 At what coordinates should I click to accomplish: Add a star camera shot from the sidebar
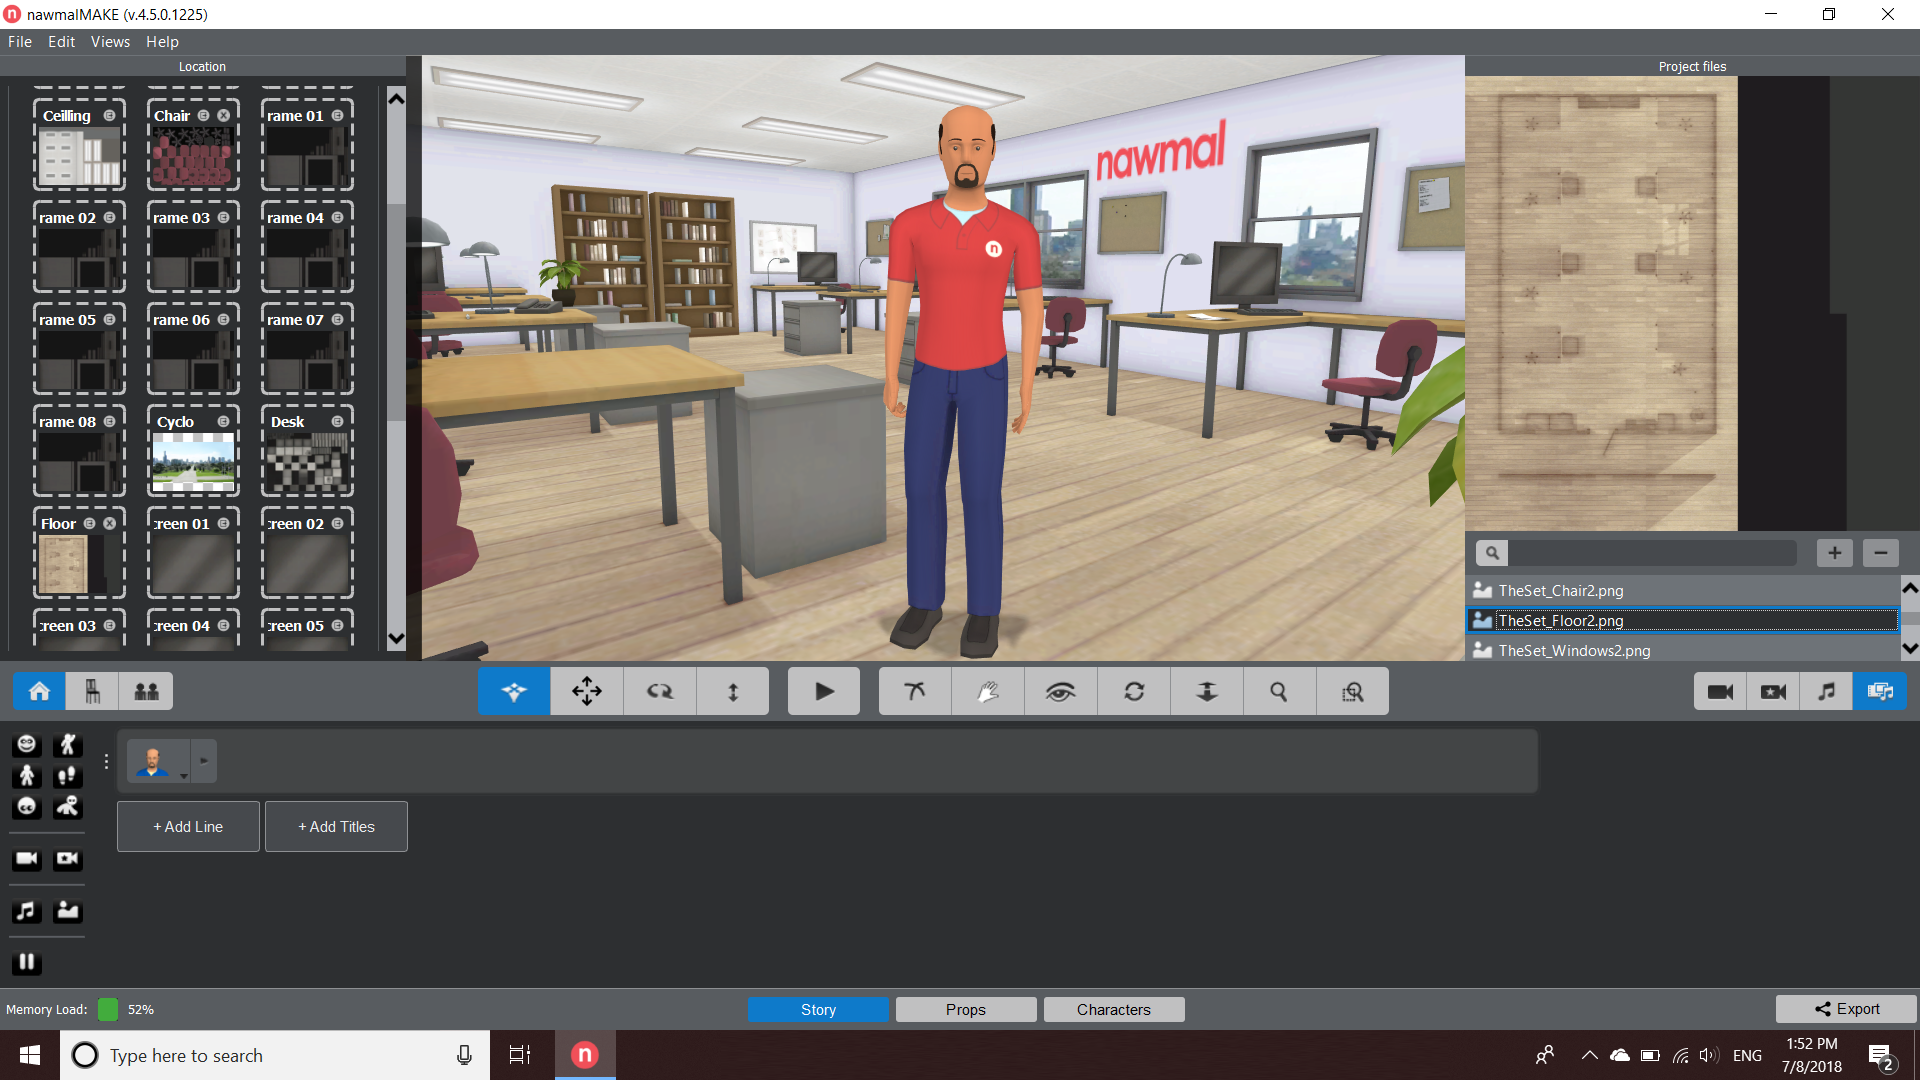point(68,858)
